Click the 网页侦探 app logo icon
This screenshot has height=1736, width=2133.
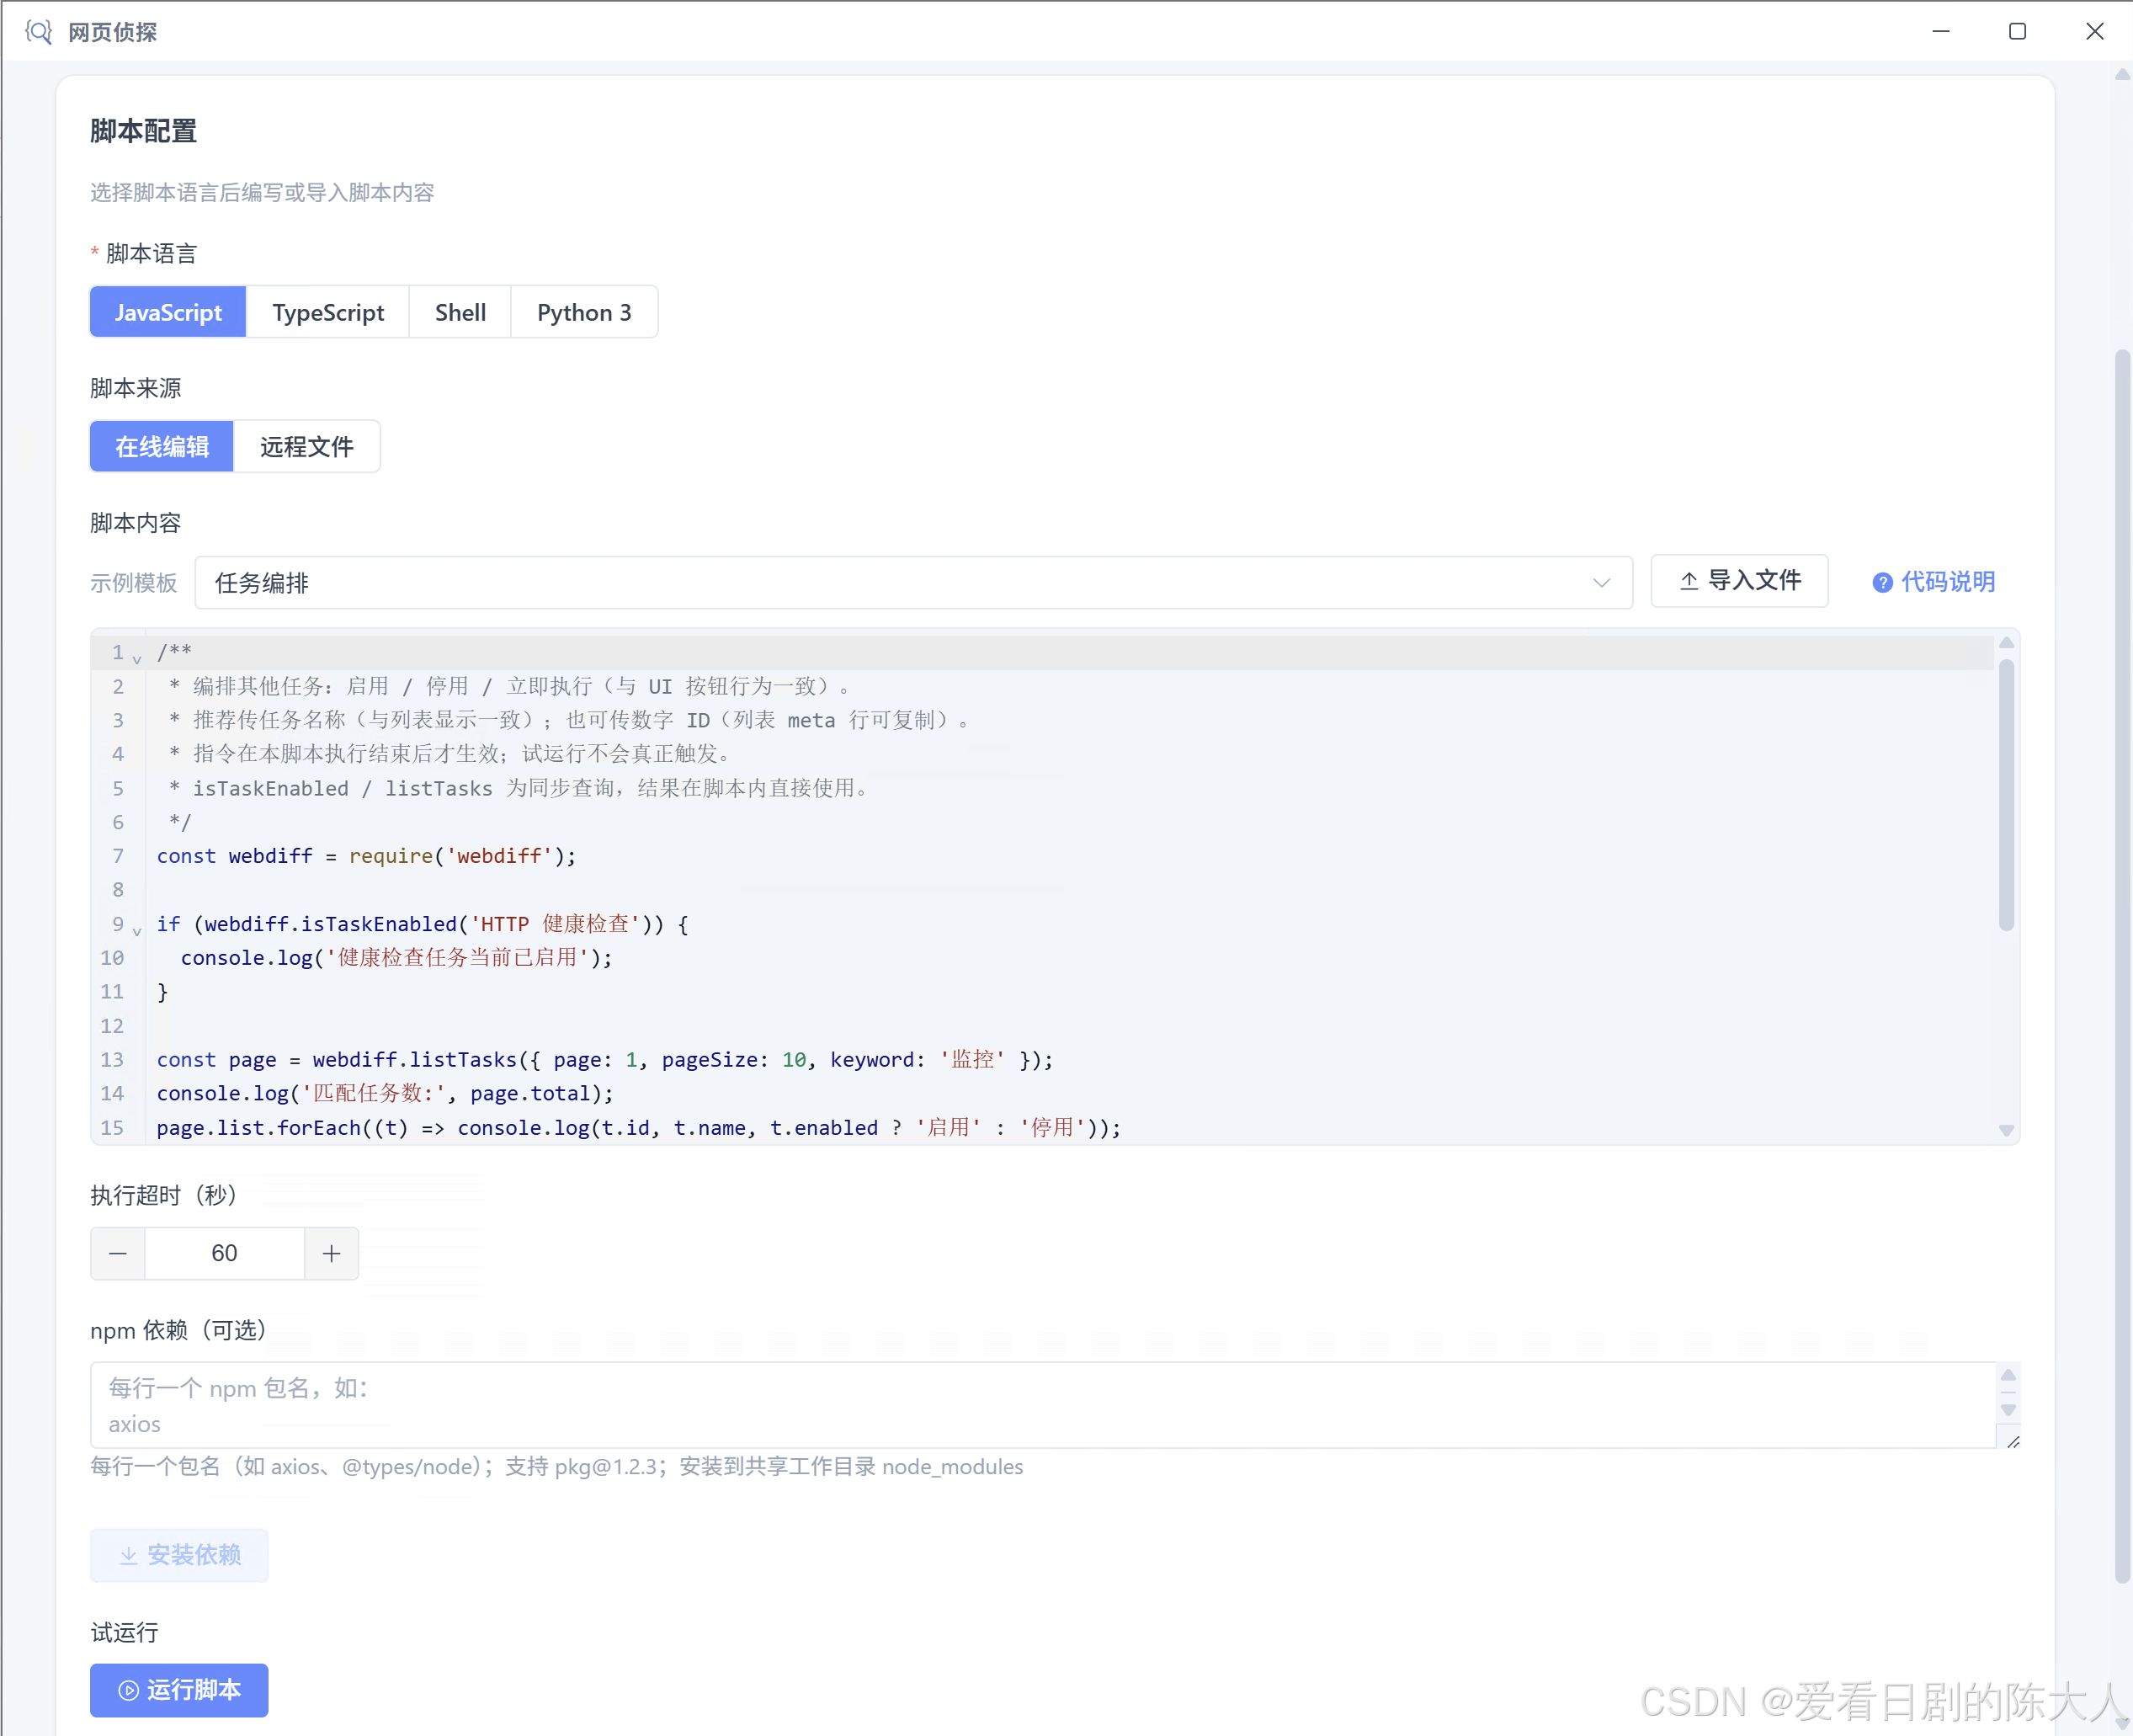click(38, 32)
